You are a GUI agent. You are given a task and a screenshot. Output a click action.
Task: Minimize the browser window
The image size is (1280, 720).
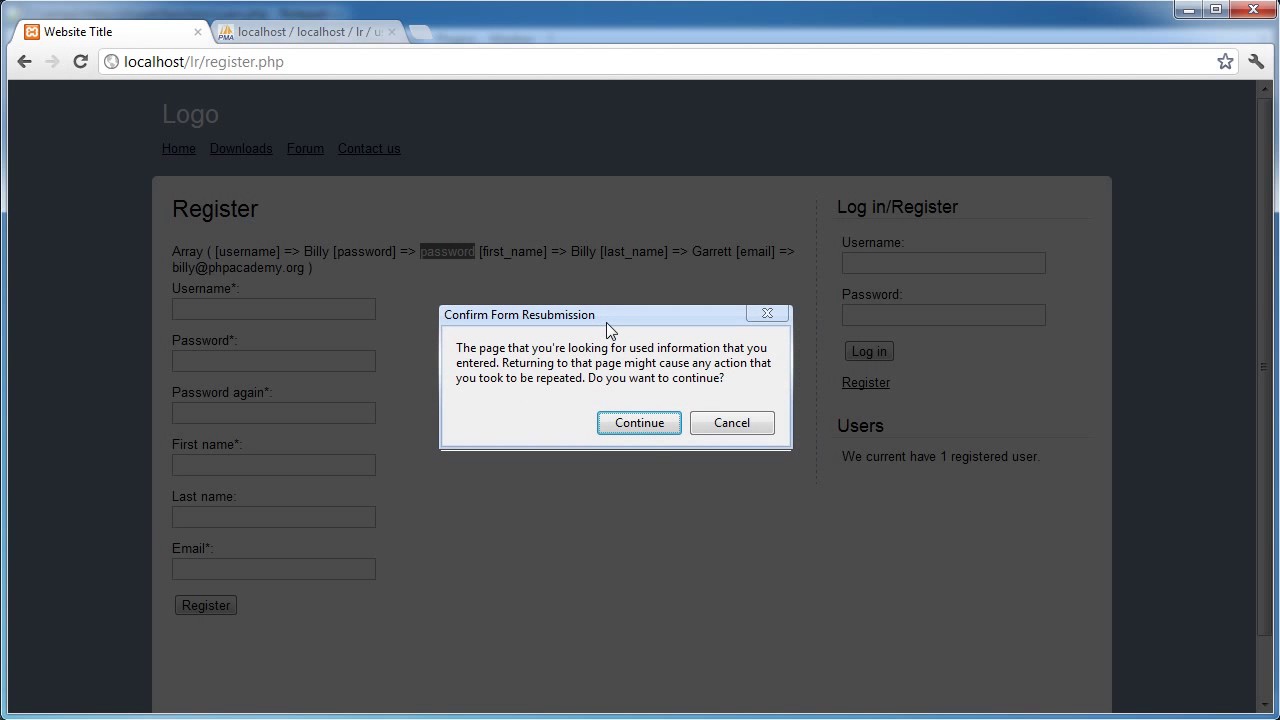pos(1189,9)
